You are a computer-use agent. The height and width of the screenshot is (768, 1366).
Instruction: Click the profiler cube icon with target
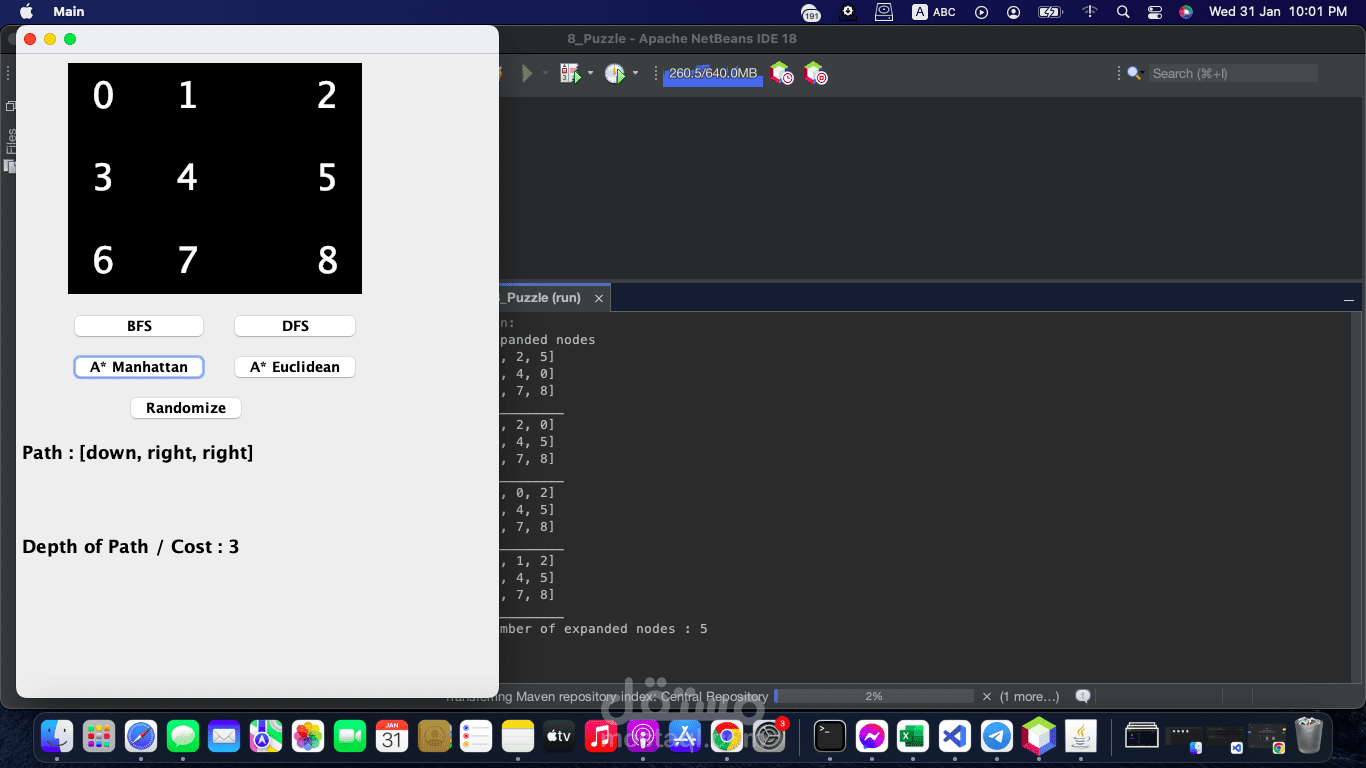(x=815, y=73)
